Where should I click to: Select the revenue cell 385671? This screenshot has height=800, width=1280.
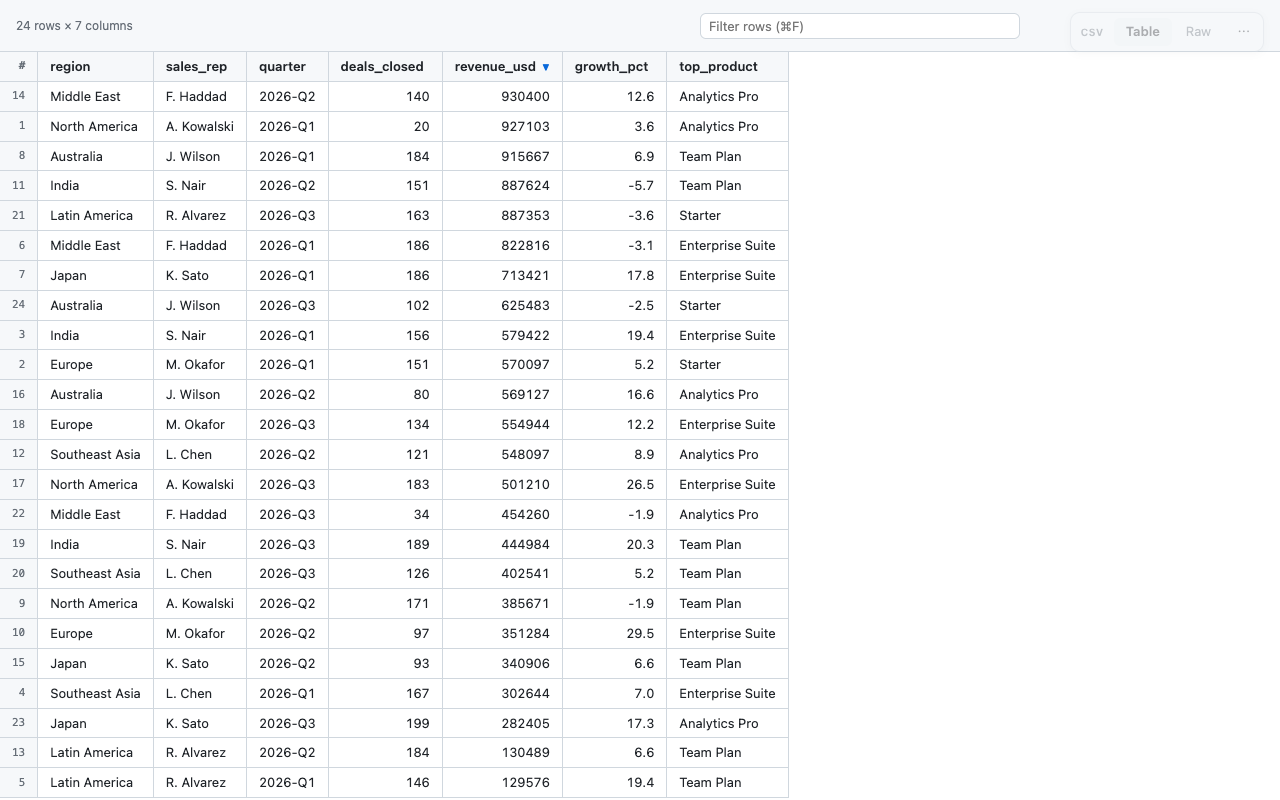pyautogui.click(x=502, y=604)
